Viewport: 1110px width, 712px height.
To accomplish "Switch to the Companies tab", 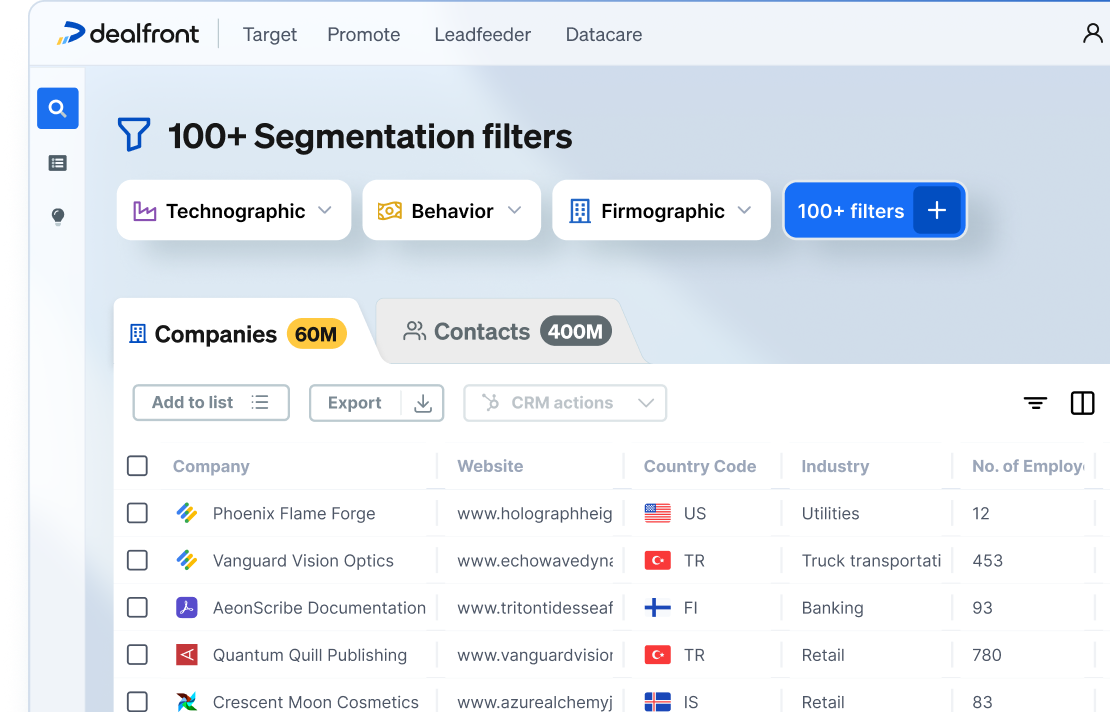I will [x=238, y=333].
